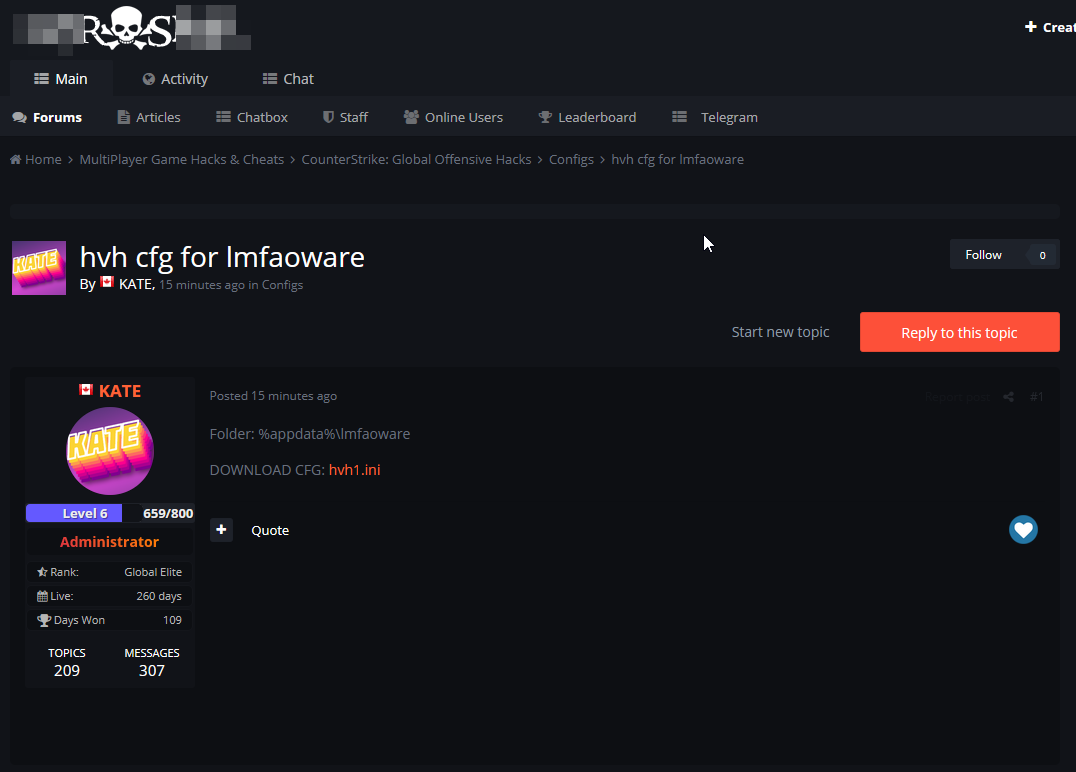Click the skull site logo
The height and width of the screenshot is (772, 1076).
coord(132,28)
